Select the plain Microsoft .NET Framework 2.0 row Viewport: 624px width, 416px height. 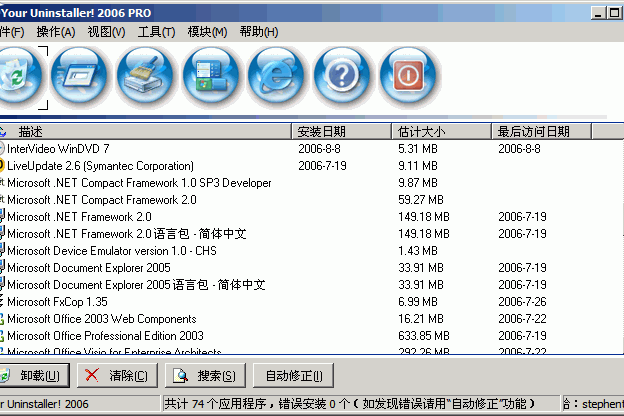pyautogui.click(x=79, y=217)
